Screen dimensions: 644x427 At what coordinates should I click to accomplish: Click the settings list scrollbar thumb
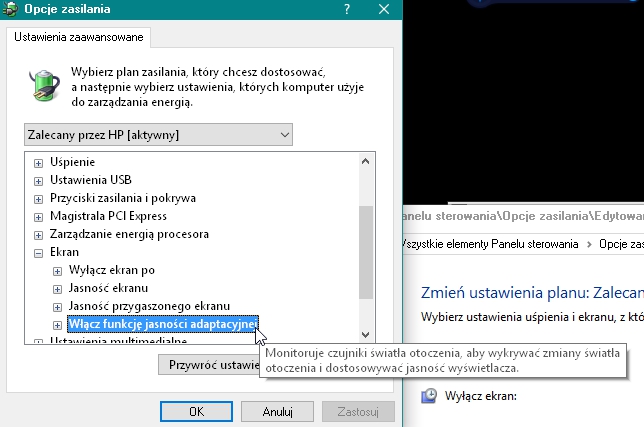point(366,252)
